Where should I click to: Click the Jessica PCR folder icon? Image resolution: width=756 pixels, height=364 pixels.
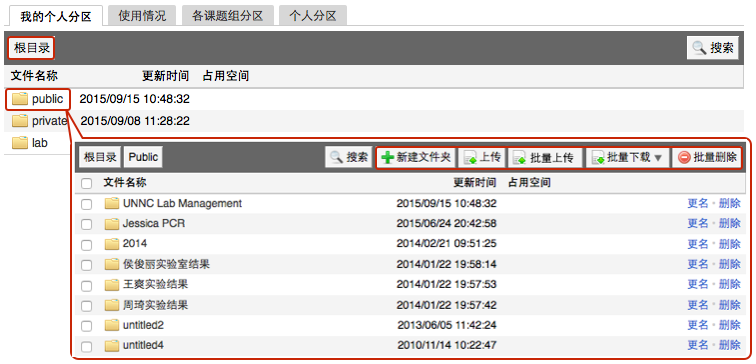(112, 224)
